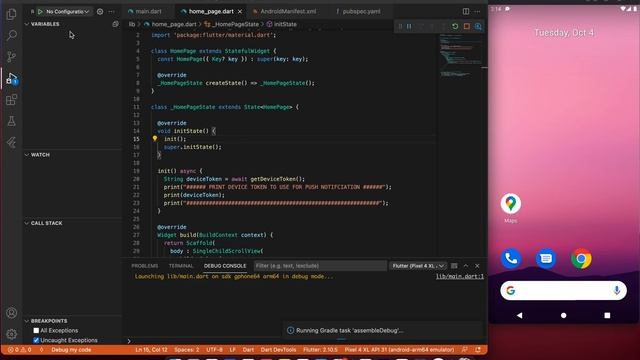The width and height of the screenshot is (640, 360).
Task: Enable All Exceptions breakpoint
Action: pyautogui.click(x=36, y=330)
